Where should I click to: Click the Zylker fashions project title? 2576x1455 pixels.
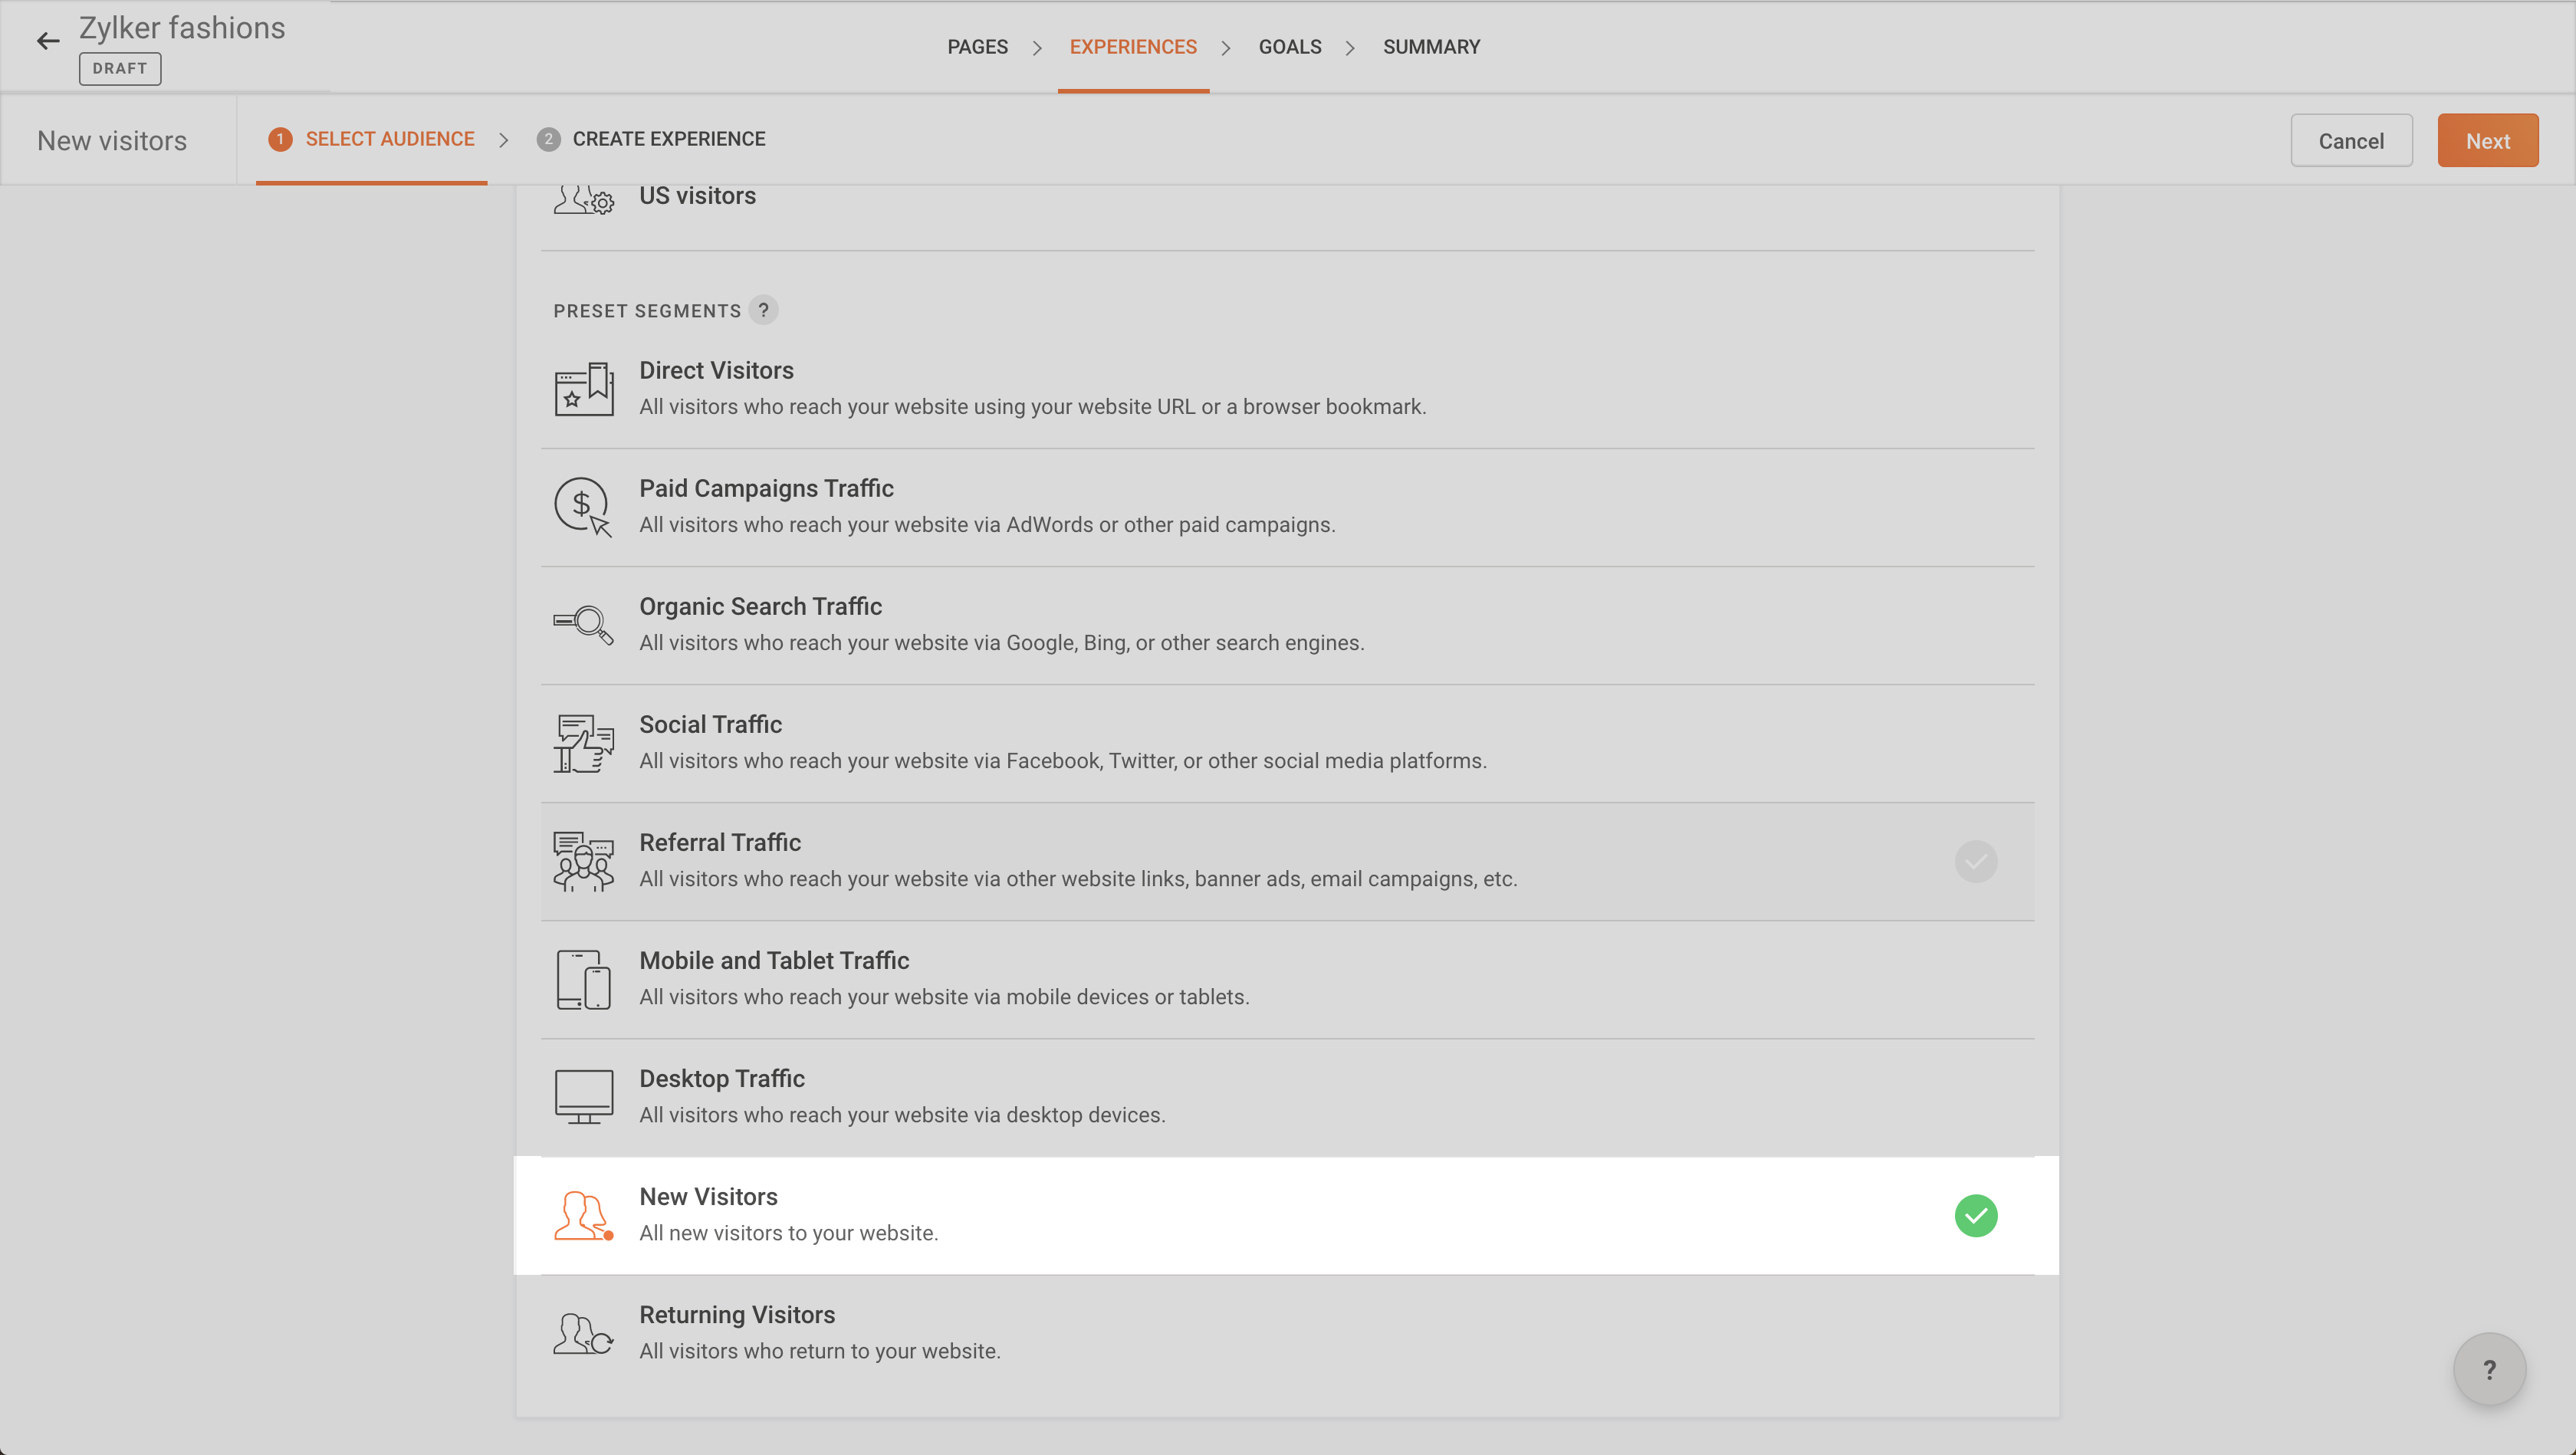tap(182, 28)
